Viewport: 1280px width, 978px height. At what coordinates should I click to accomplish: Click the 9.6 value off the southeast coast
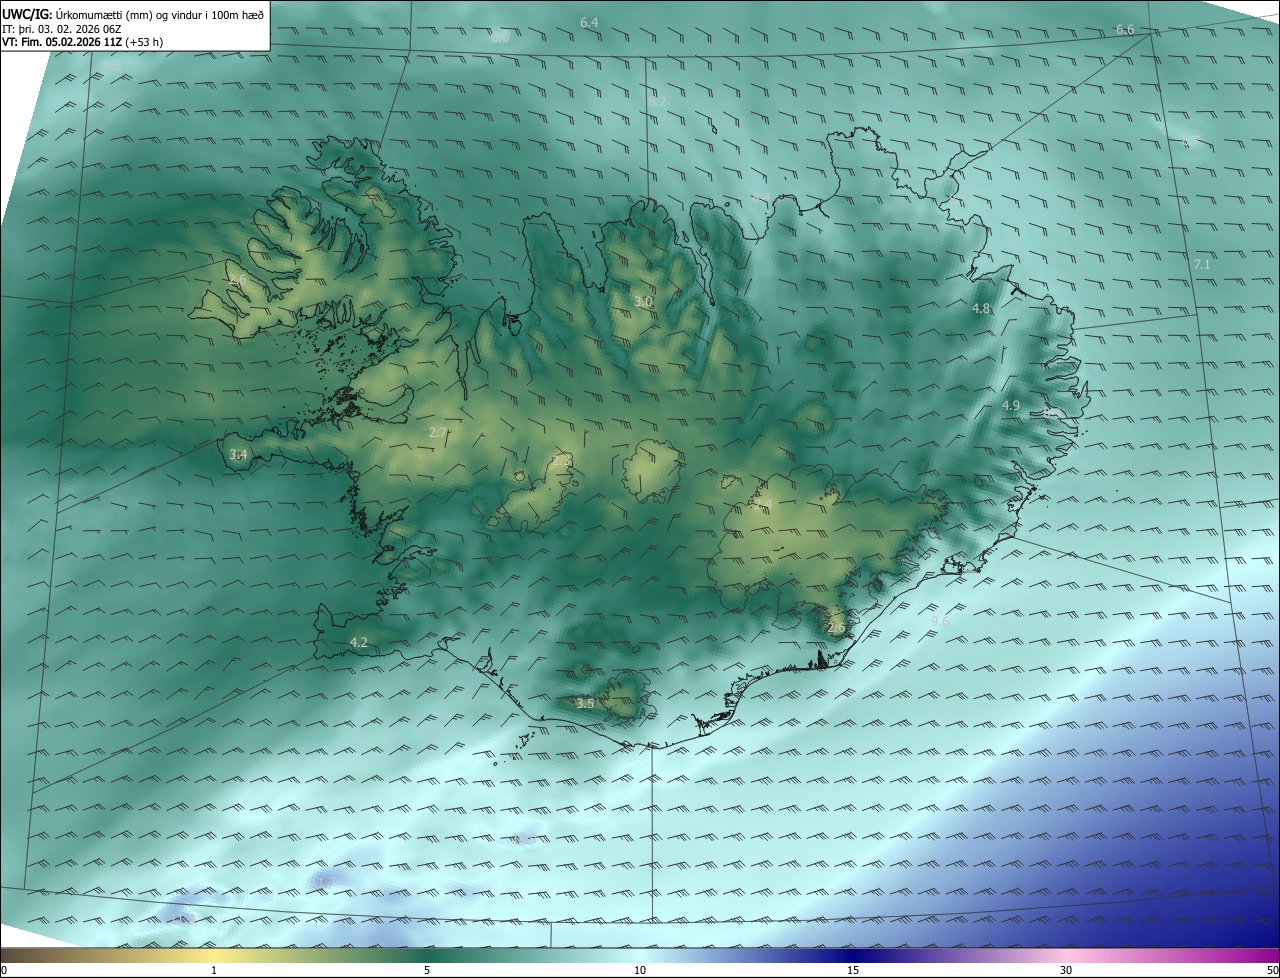(x=940, y=621)
